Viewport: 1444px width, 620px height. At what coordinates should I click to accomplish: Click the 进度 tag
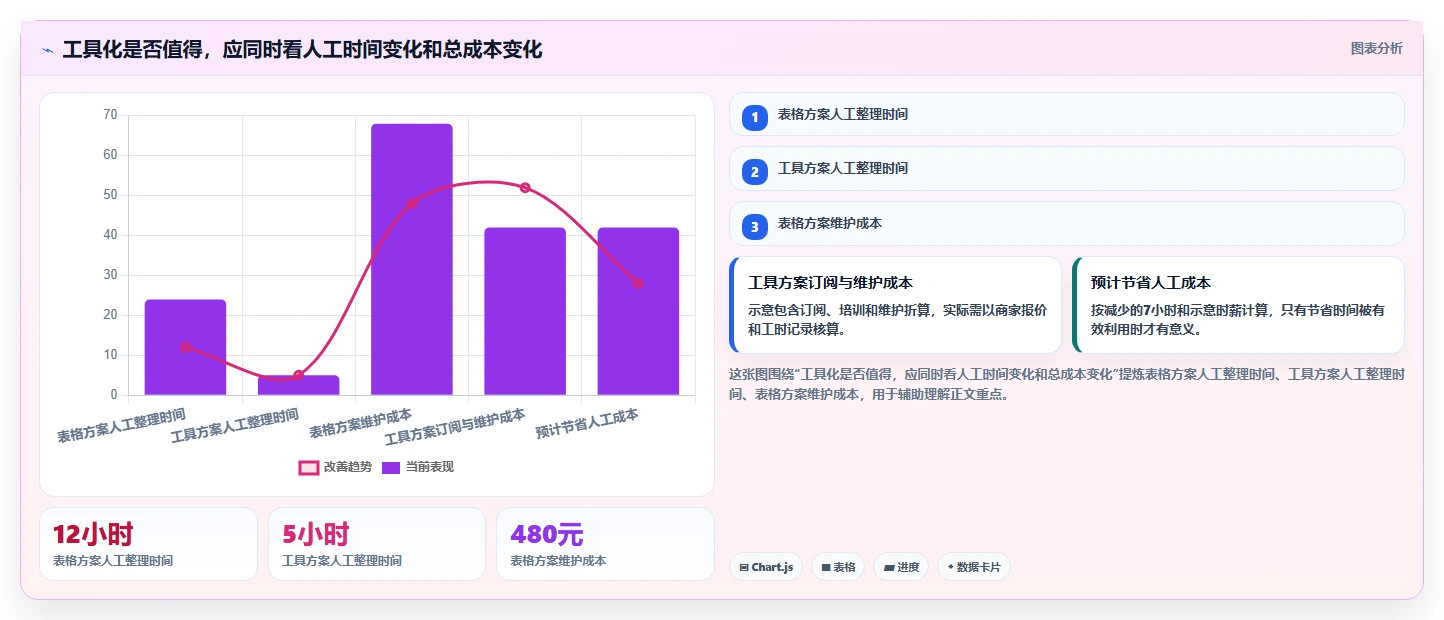click(901, 567)
